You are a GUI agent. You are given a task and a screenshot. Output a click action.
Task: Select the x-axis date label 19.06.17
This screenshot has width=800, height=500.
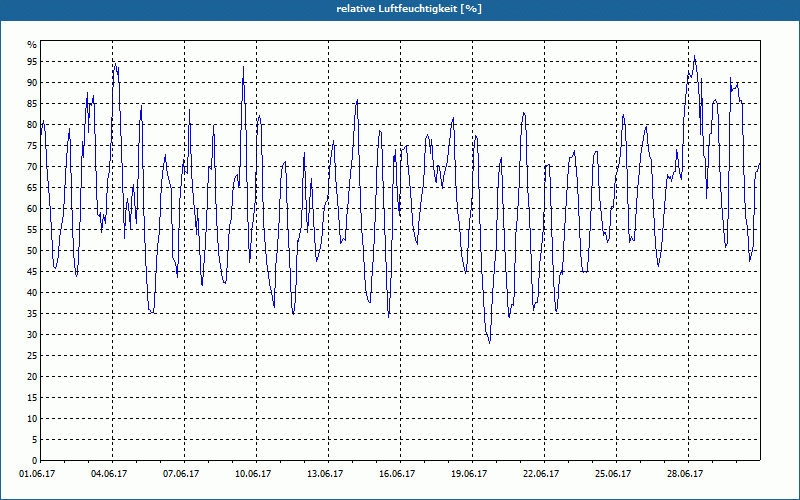(469, 474)
